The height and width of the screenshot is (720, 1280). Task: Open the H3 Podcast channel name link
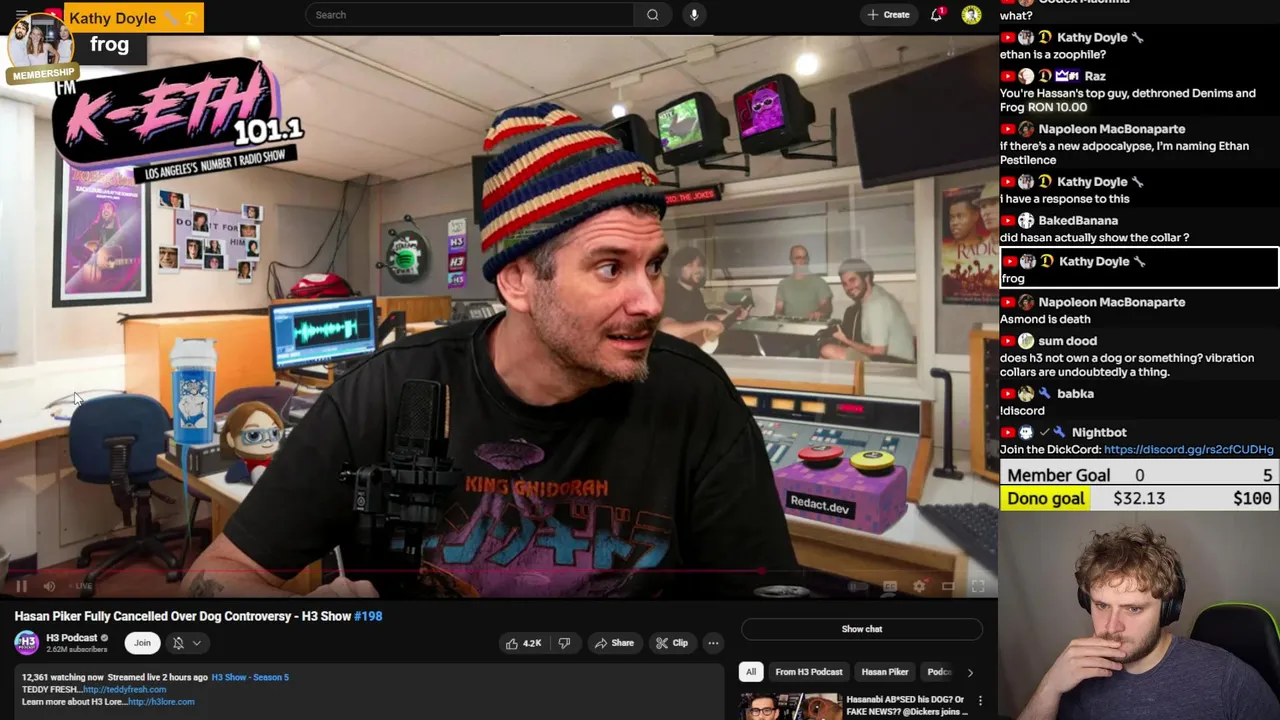point(72,637)
